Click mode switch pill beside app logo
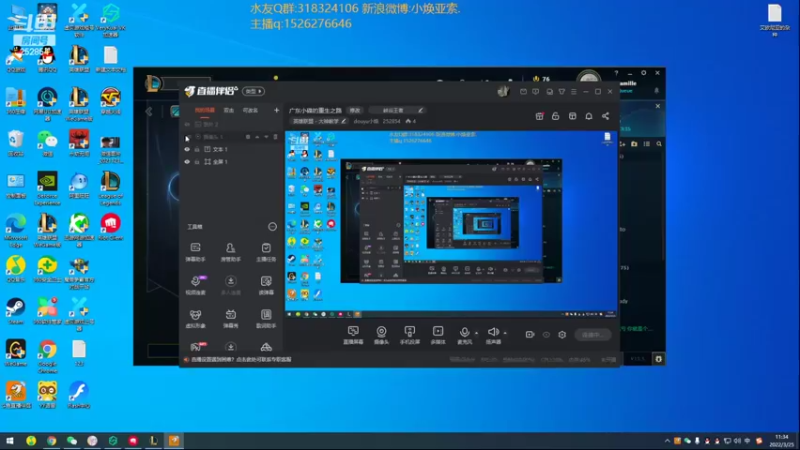This screenshot has height=450, width=800. (x=253, y=91)
